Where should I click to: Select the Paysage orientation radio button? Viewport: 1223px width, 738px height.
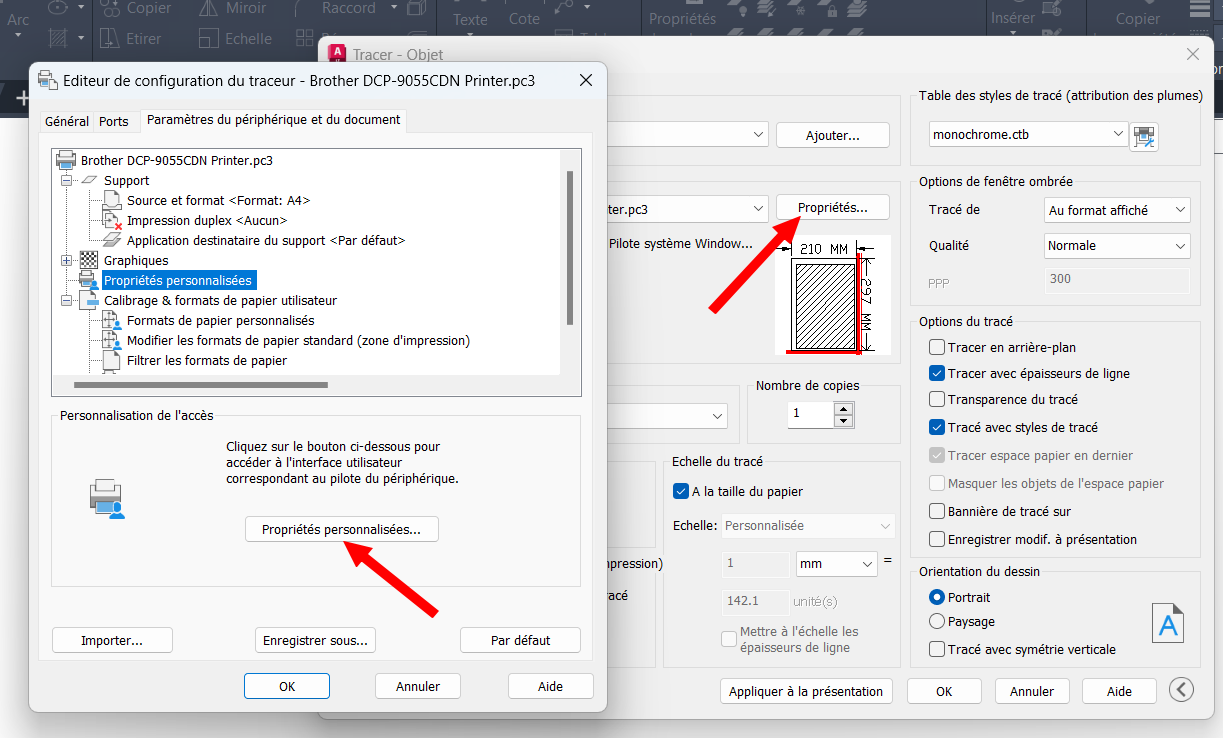[936, 623]
